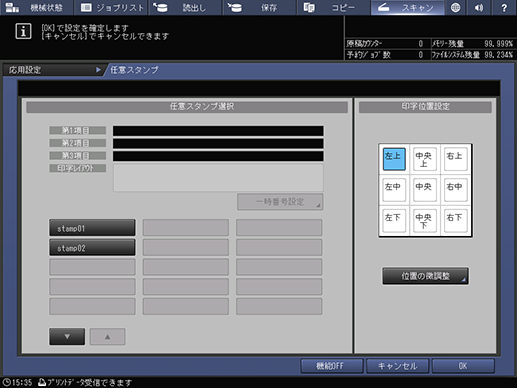Click the clock icon next to 15:35
Viewport: 517px width, 388px height.
point(6,382)
